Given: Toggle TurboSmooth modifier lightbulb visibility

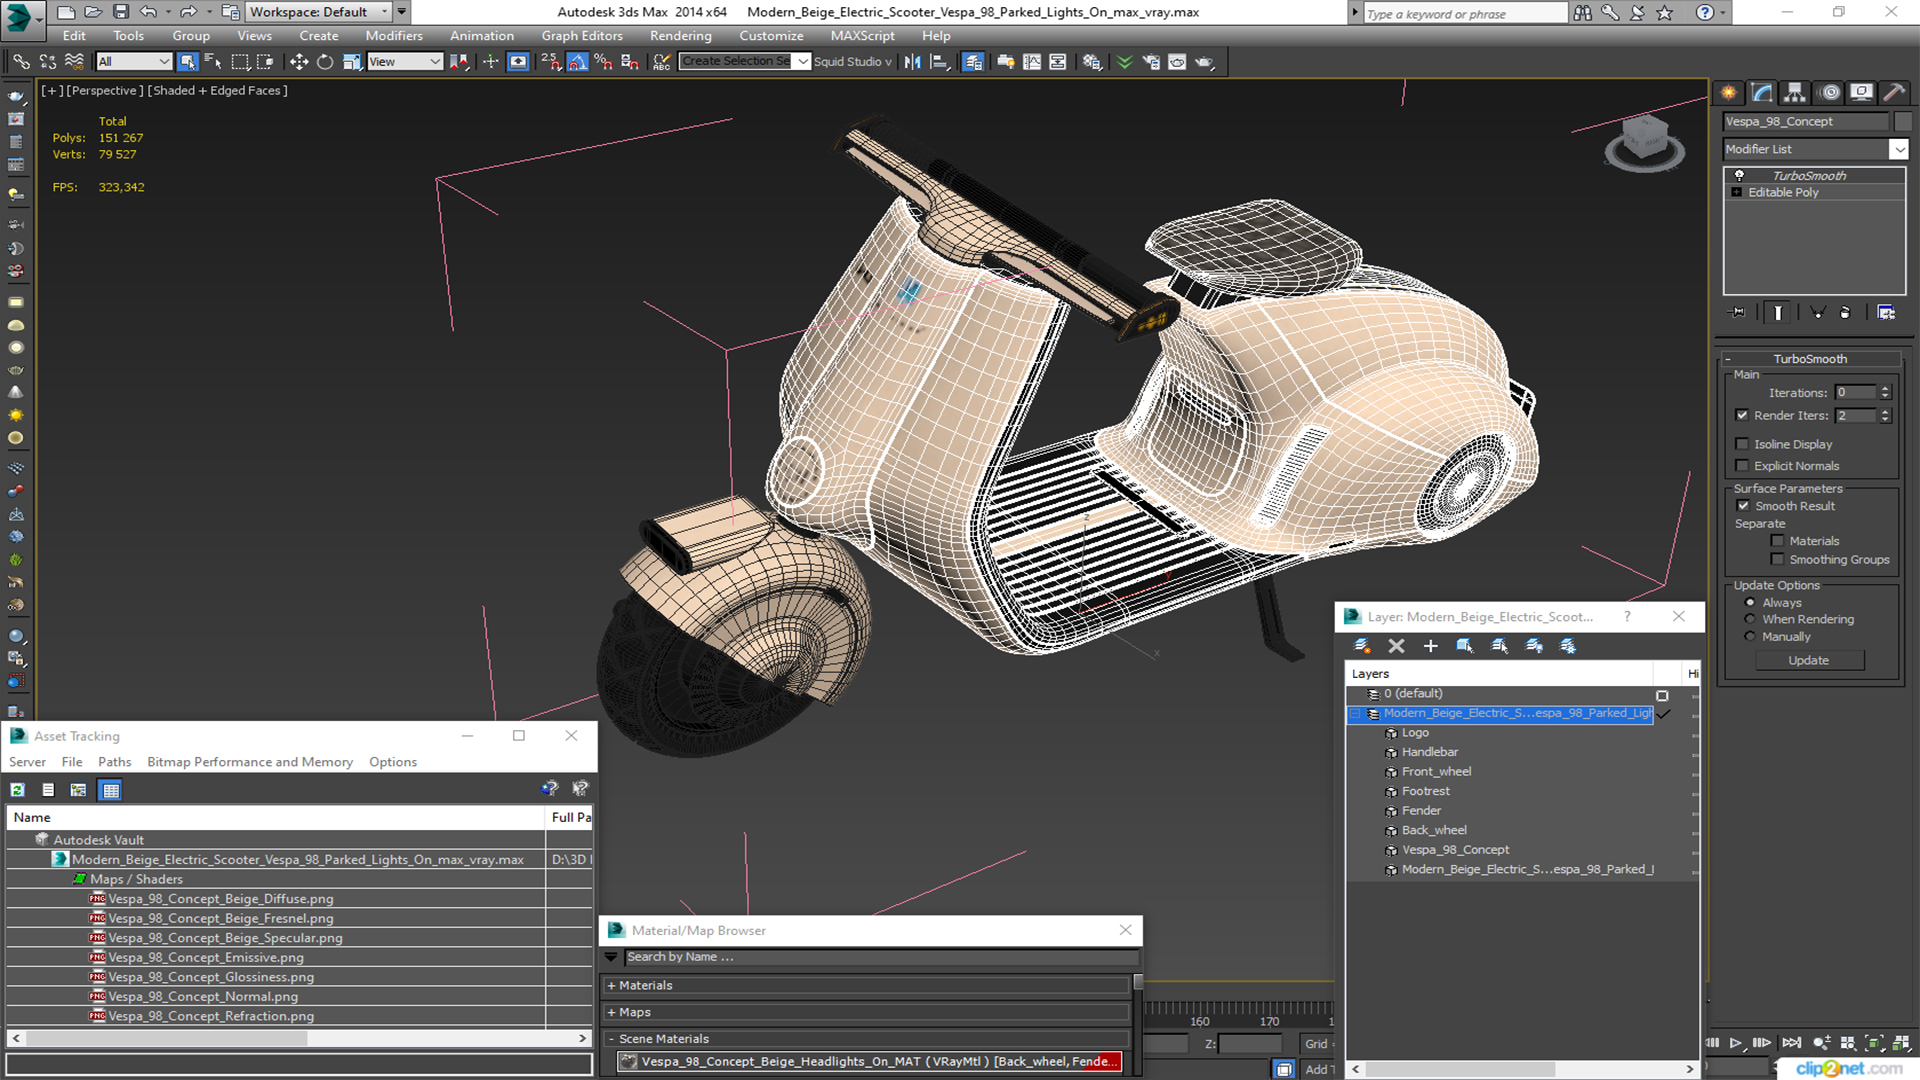Looking at the screenshot, I should coord(1739,175).
